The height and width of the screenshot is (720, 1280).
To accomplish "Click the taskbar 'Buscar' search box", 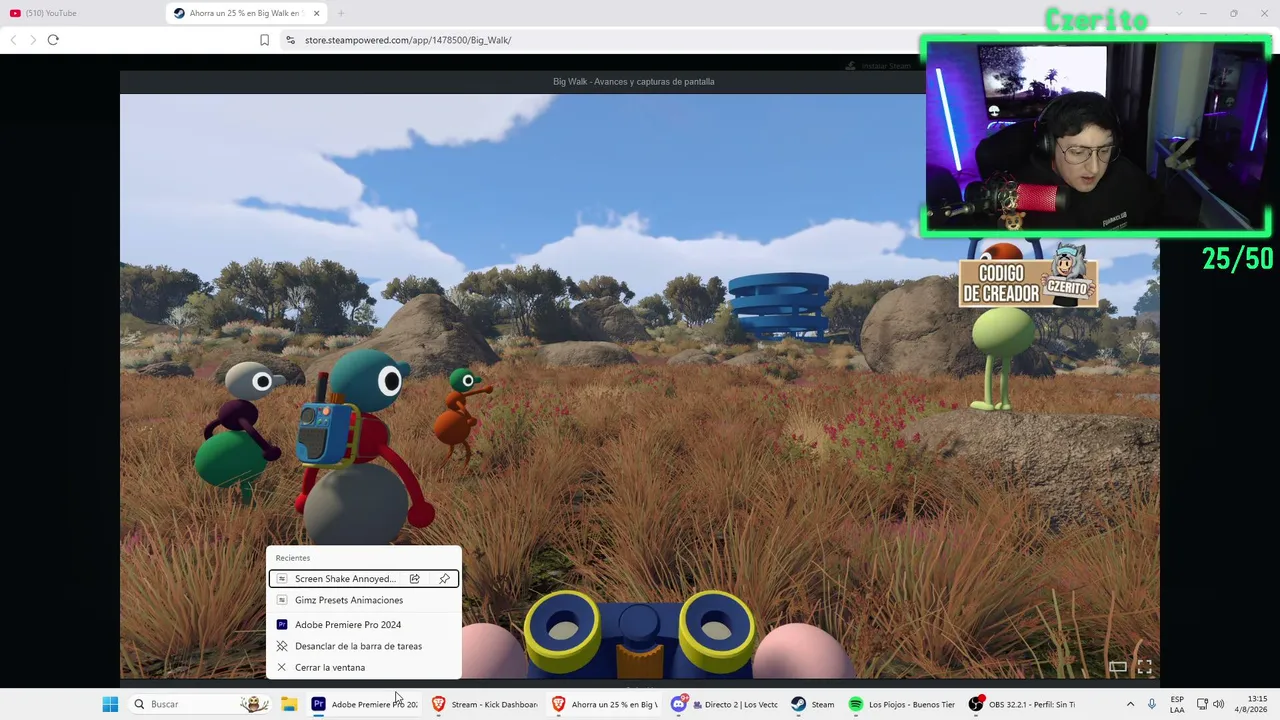I will click(x=199, y=704).
